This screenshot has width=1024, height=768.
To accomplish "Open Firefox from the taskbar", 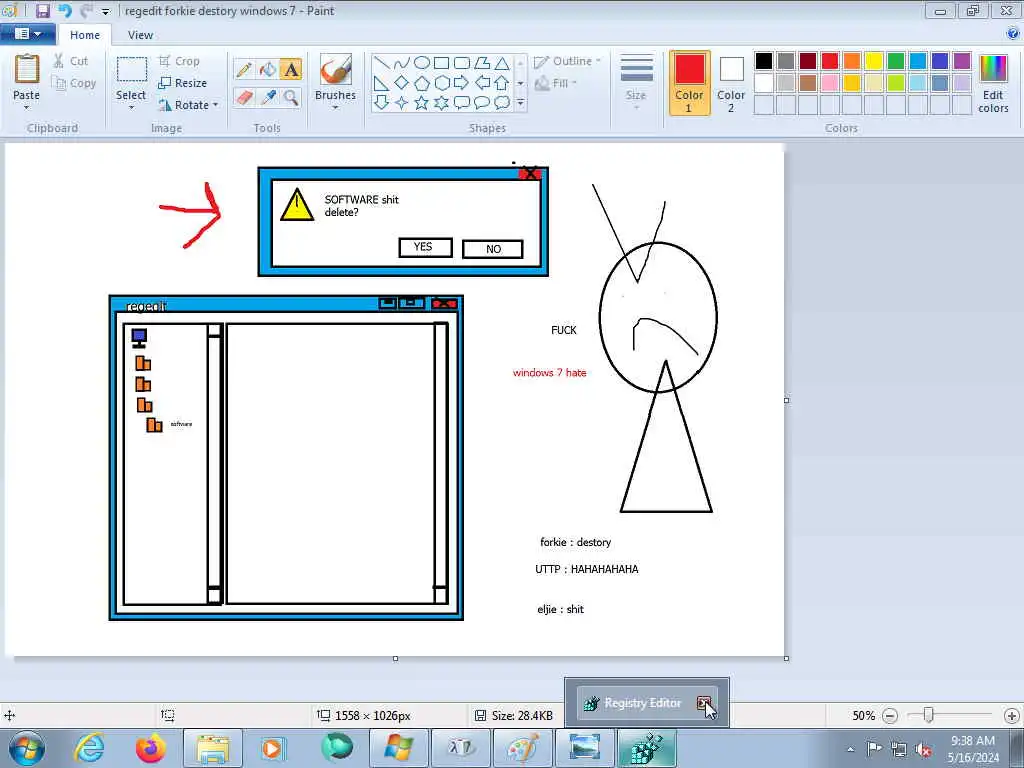I will click(x=150, y=748).
